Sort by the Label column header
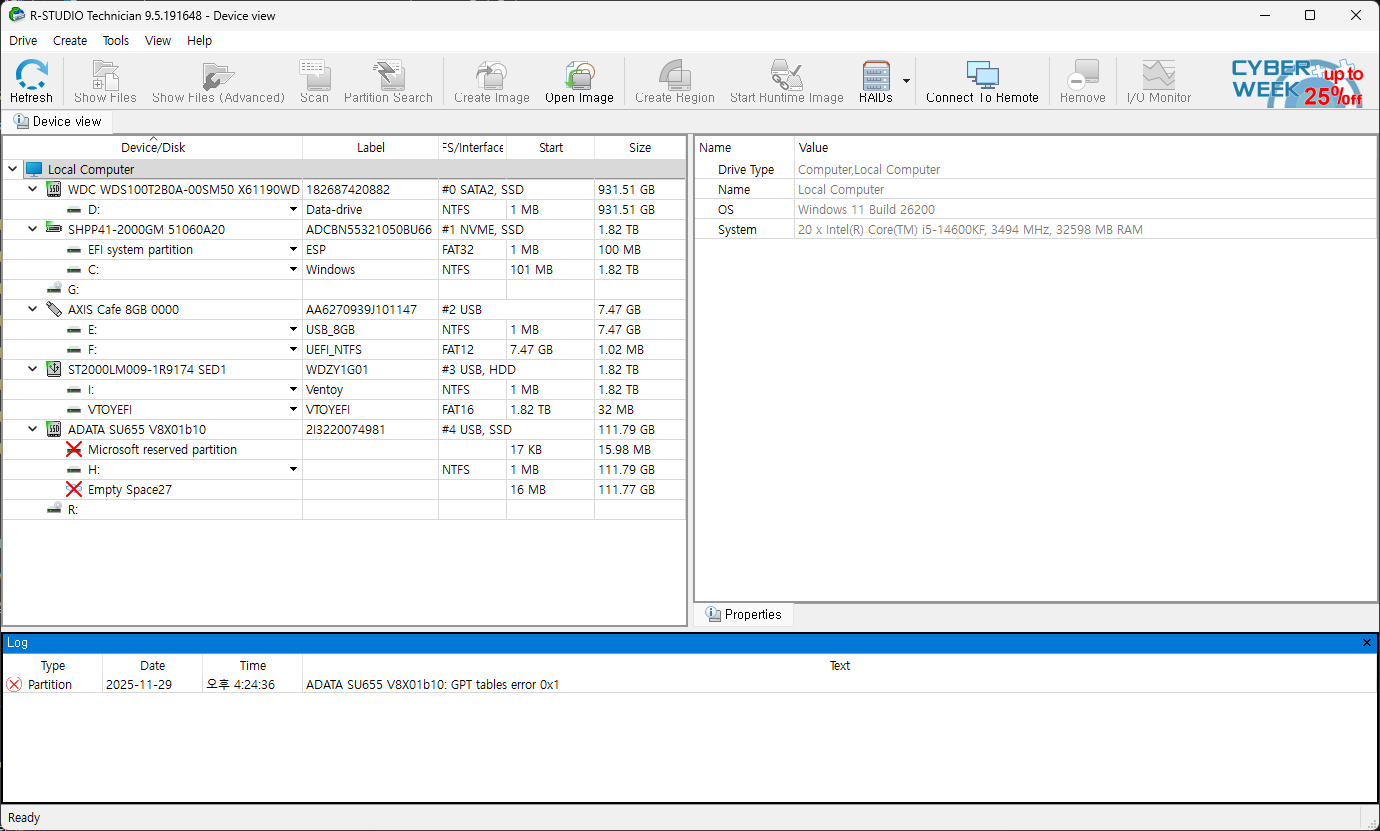The width and height of the screenshot is (1380, 831). click(x=371, y=148)
